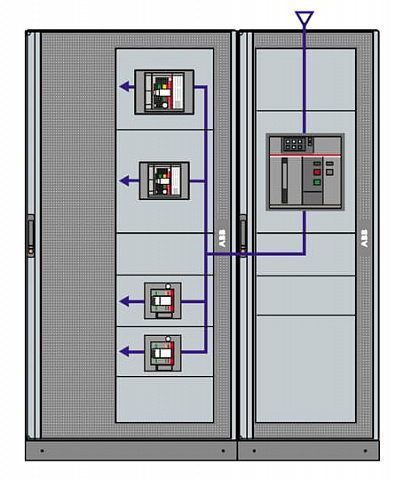Click the red button on air breaker
Image resolution: width=396 pixels, height=480 pixels.
pos(317,172)
